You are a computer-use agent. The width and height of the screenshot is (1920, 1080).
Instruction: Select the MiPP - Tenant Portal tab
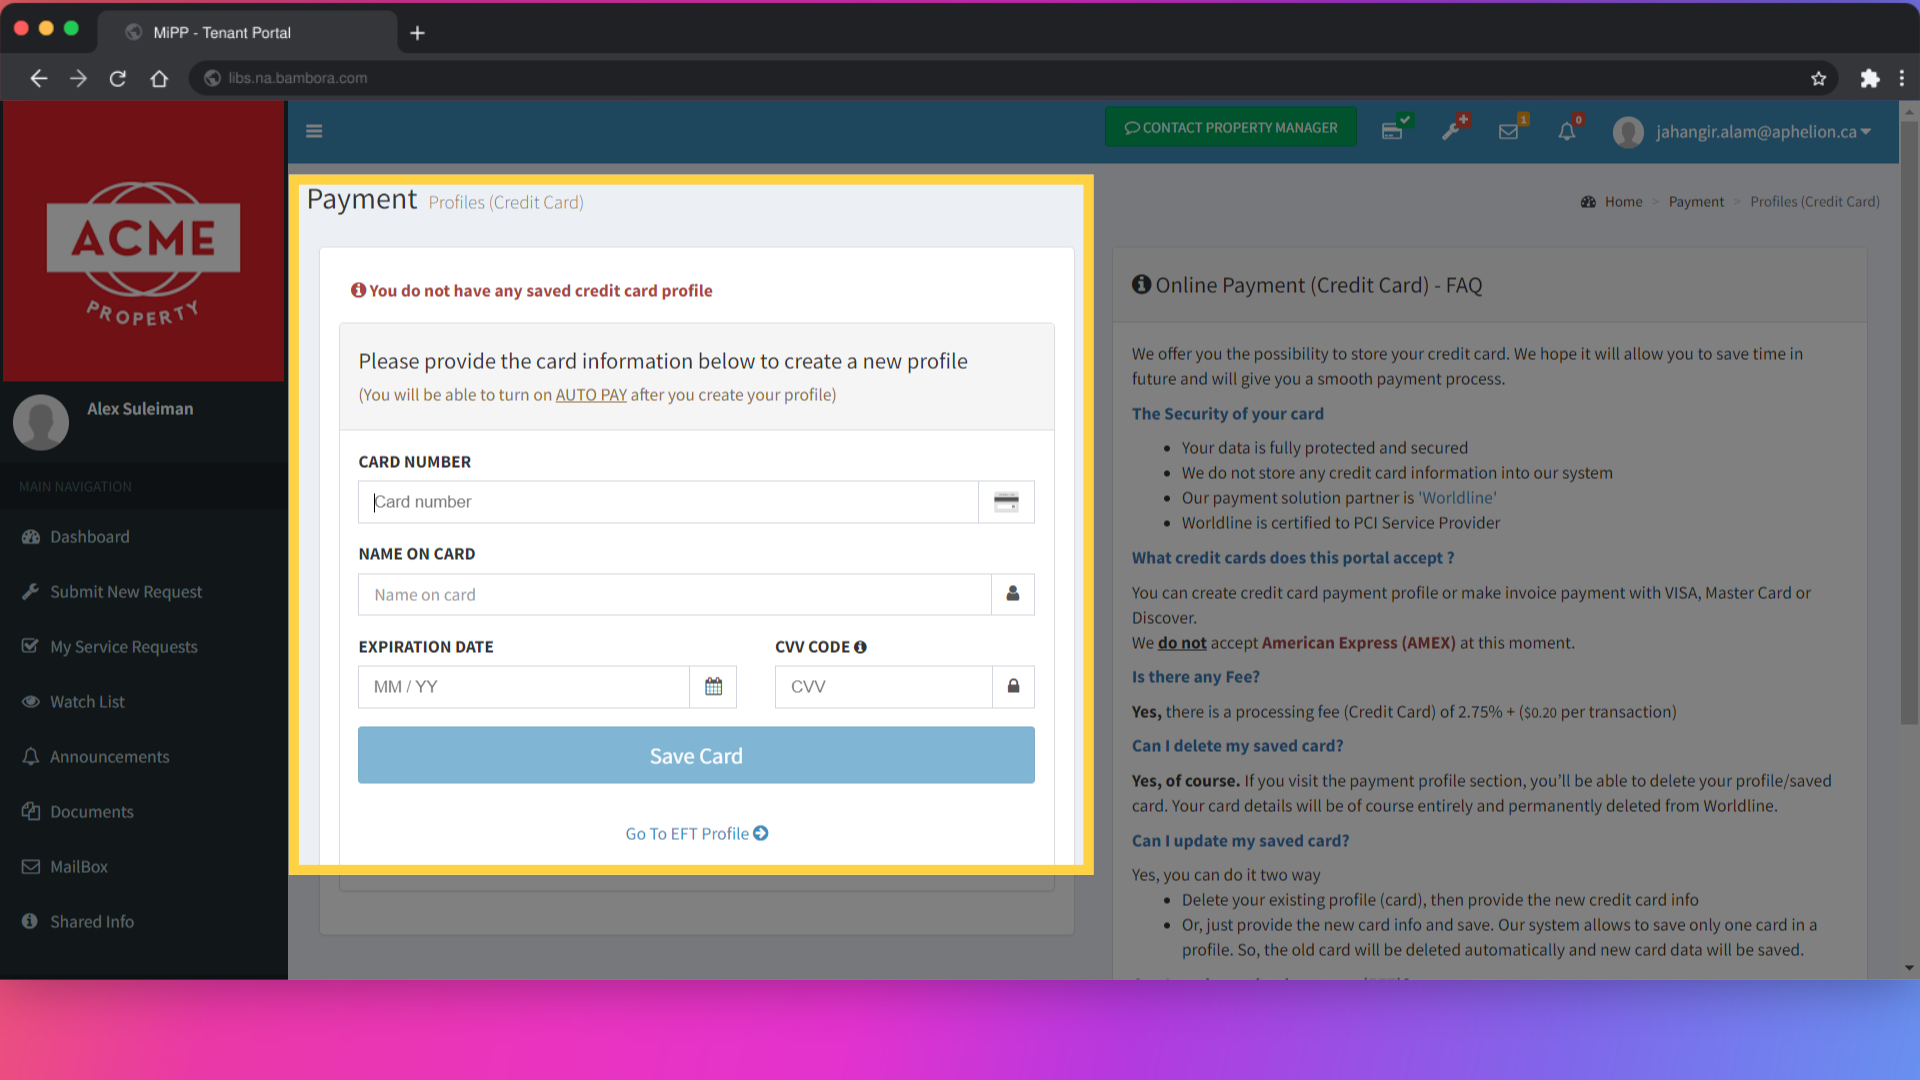[x=247, y=33]
